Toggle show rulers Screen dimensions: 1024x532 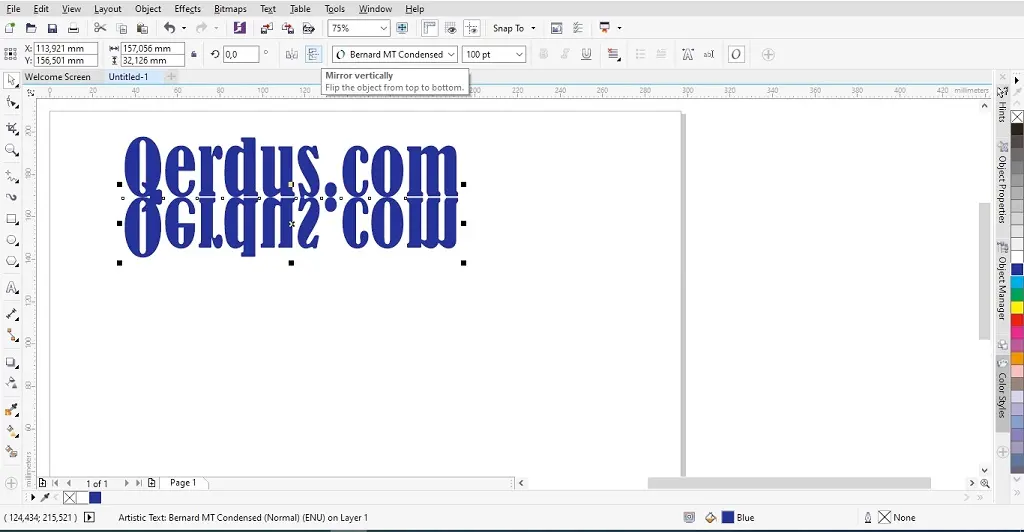(429, 28)
